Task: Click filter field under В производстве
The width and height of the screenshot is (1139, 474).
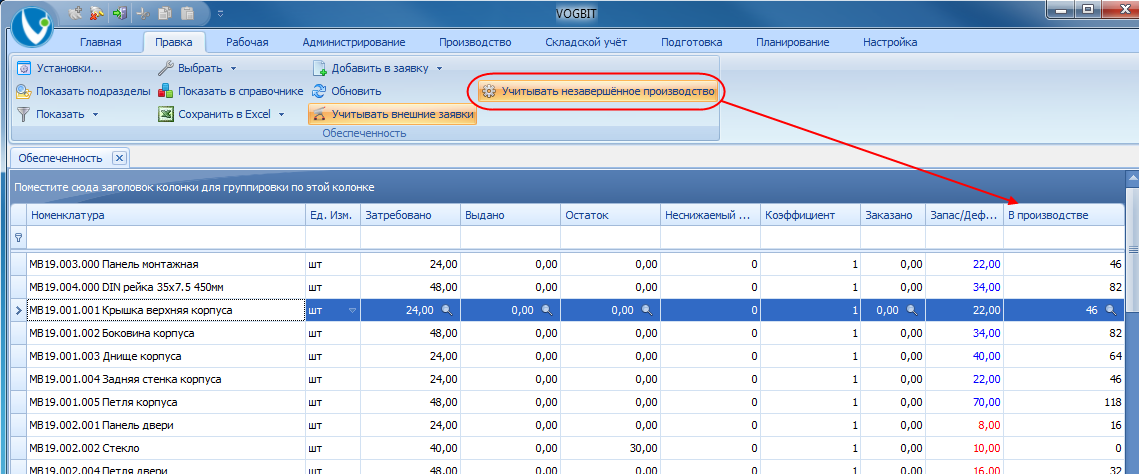Action: click(x=1064, y=237)
